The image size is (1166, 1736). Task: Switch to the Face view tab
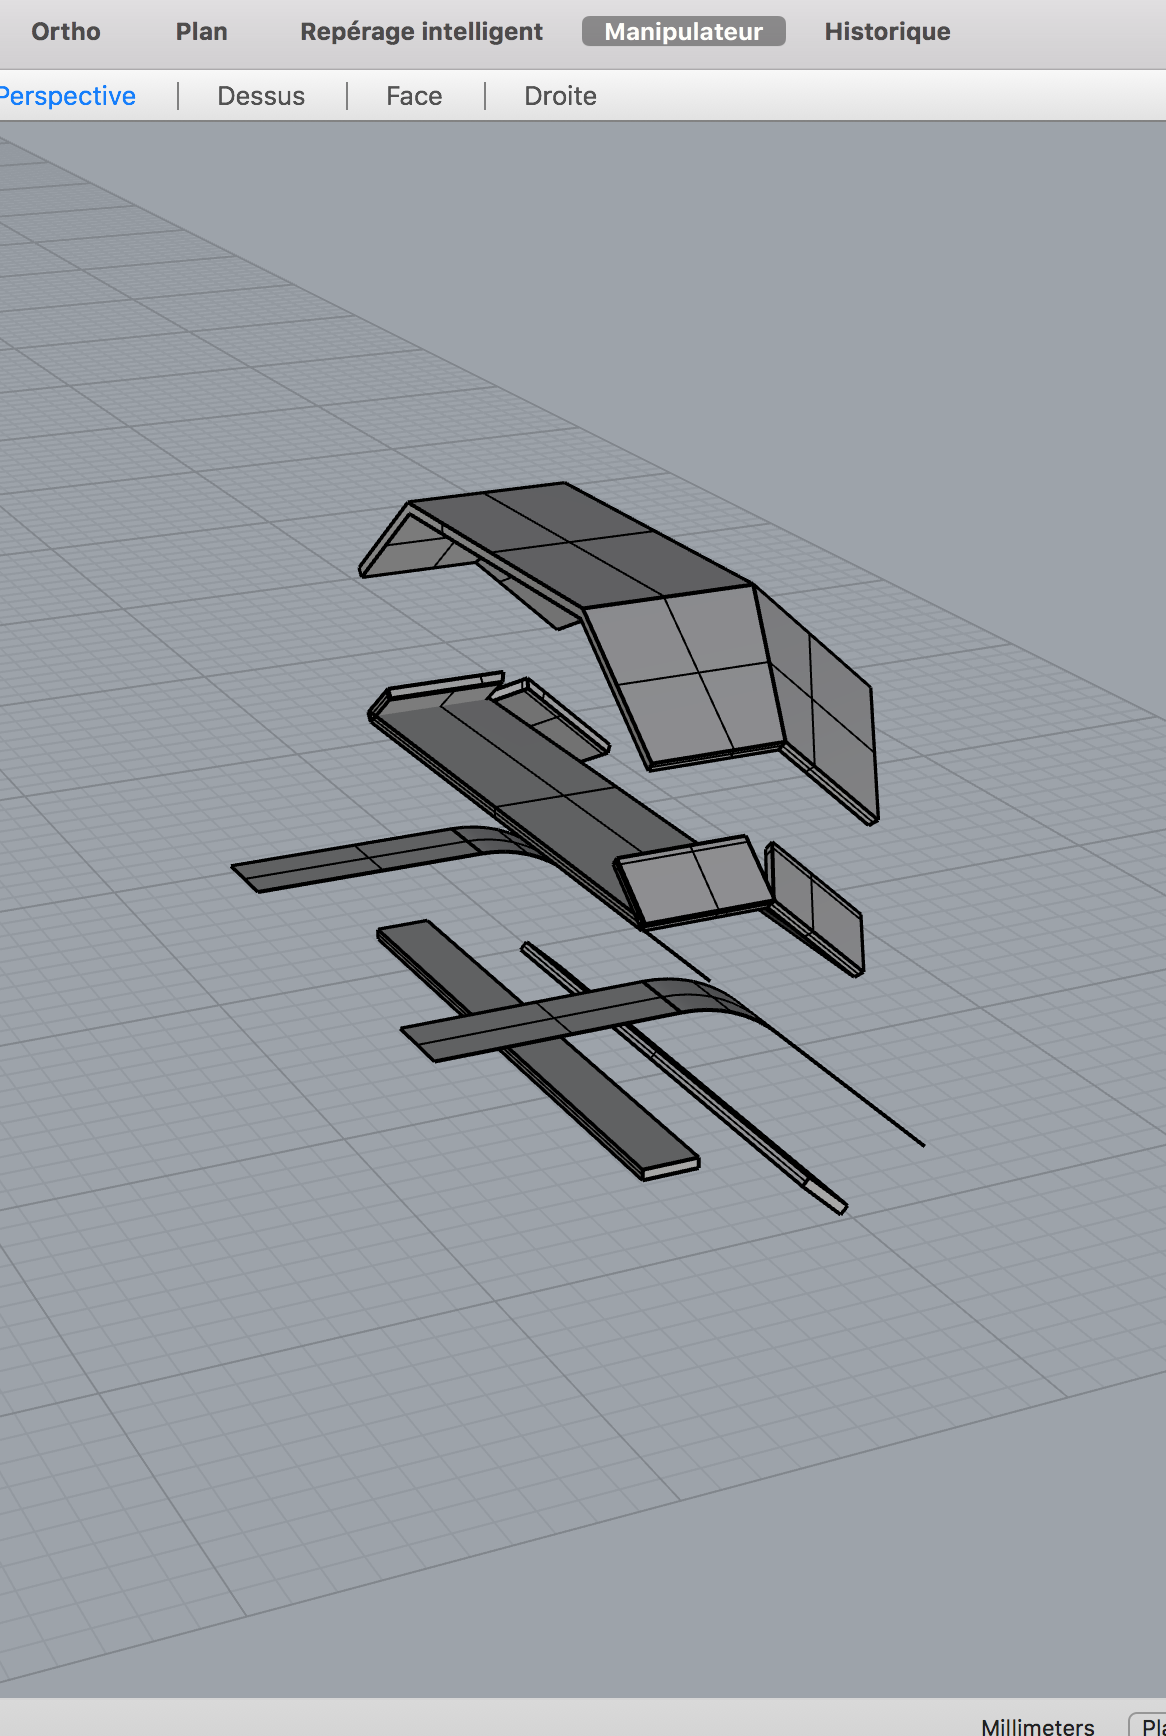414,96
